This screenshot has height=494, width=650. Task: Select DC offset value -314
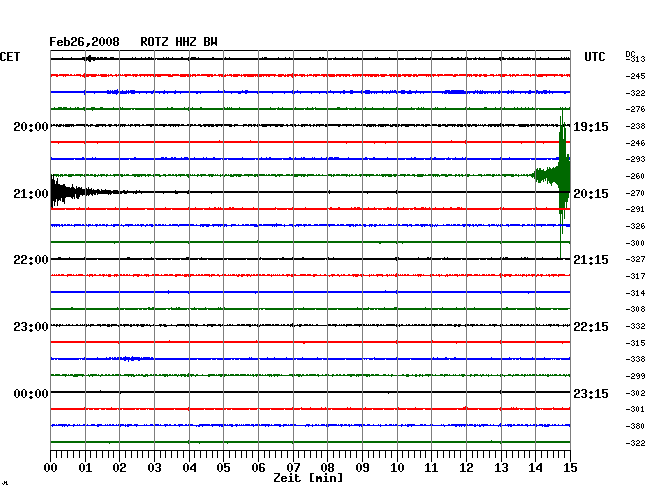(x=635, y=293)
